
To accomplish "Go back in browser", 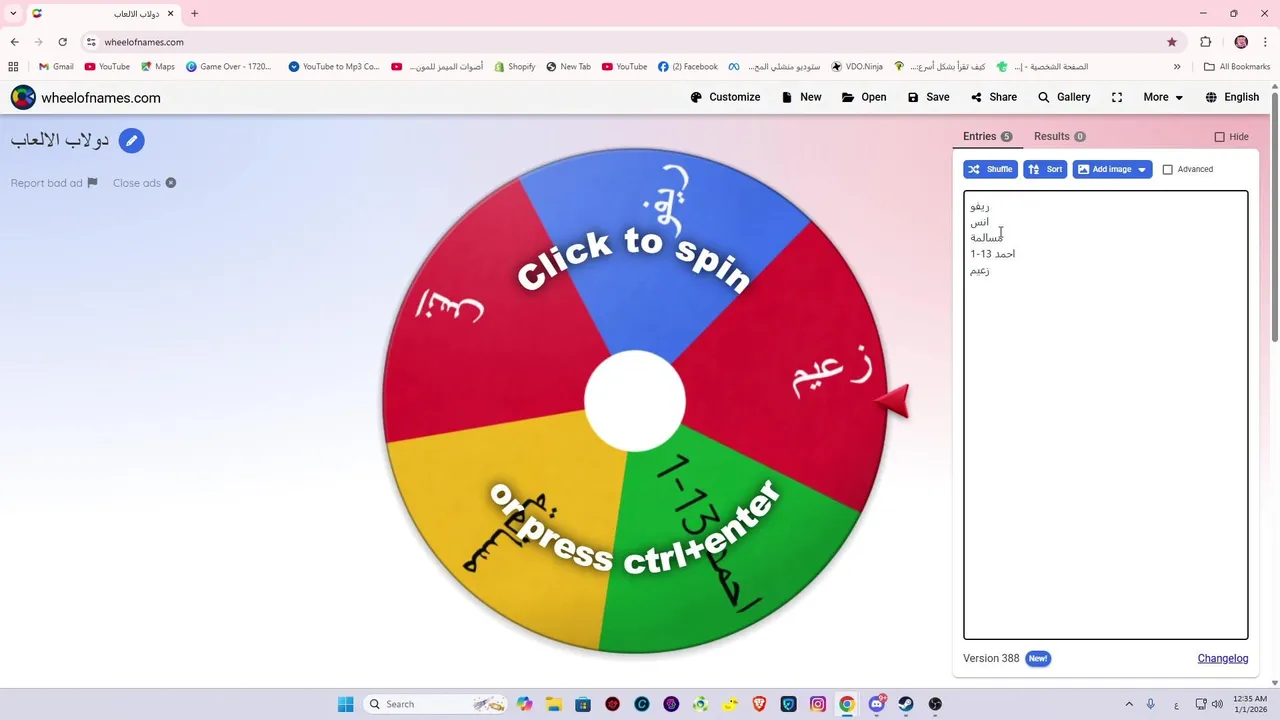I will click(14, 42).
